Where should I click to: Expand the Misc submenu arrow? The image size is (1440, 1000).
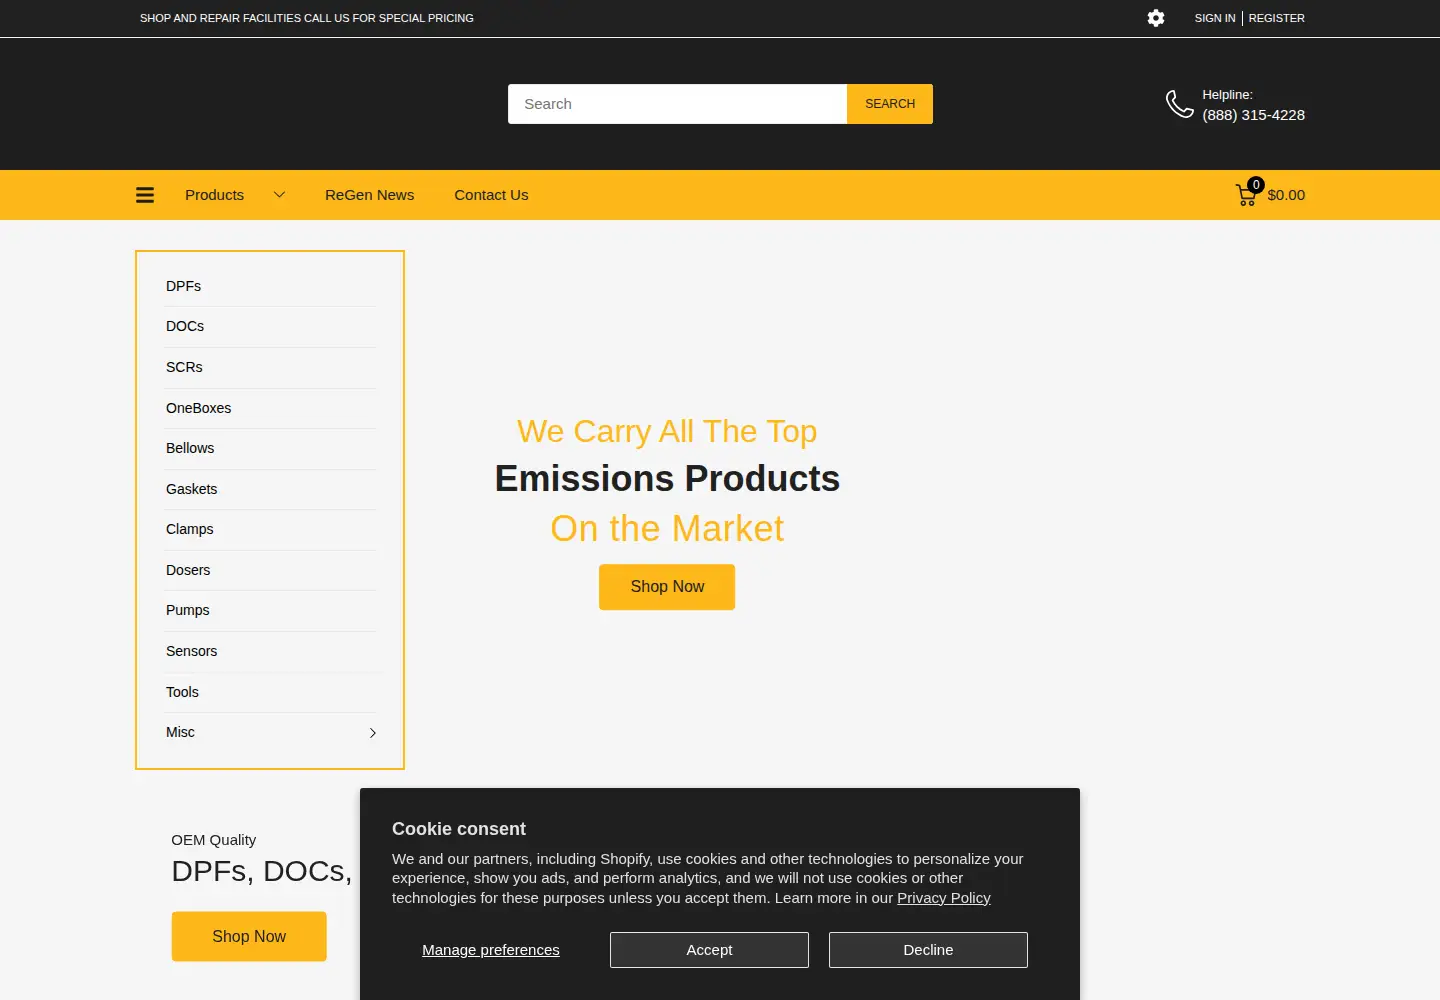[x=373, y=733]
